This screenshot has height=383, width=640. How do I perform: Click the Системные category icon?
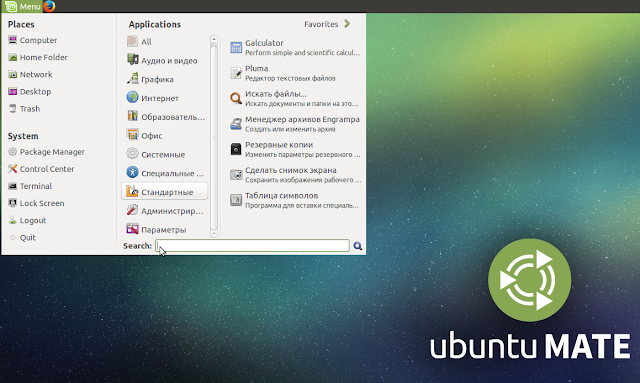click(132, 154)
